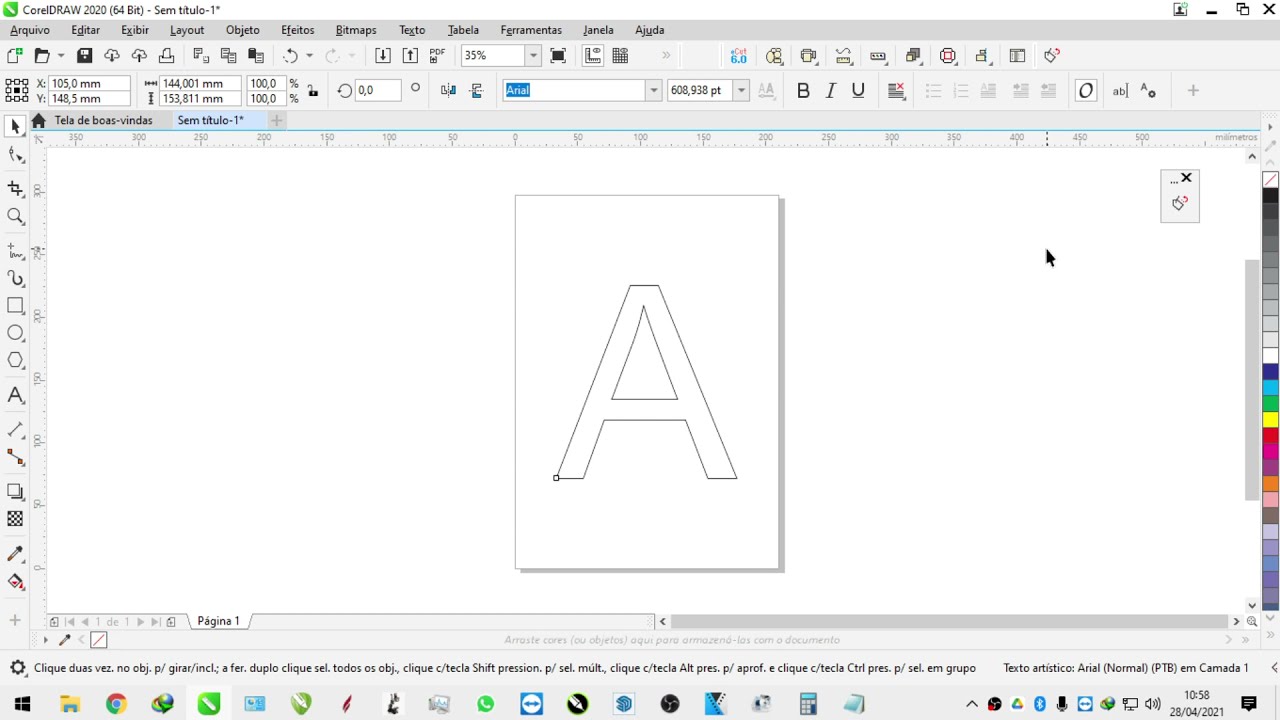Open the font size dropdown arrow
Image resolution: width=1280 pixels, height=720 pixels.
coord(741,90)
